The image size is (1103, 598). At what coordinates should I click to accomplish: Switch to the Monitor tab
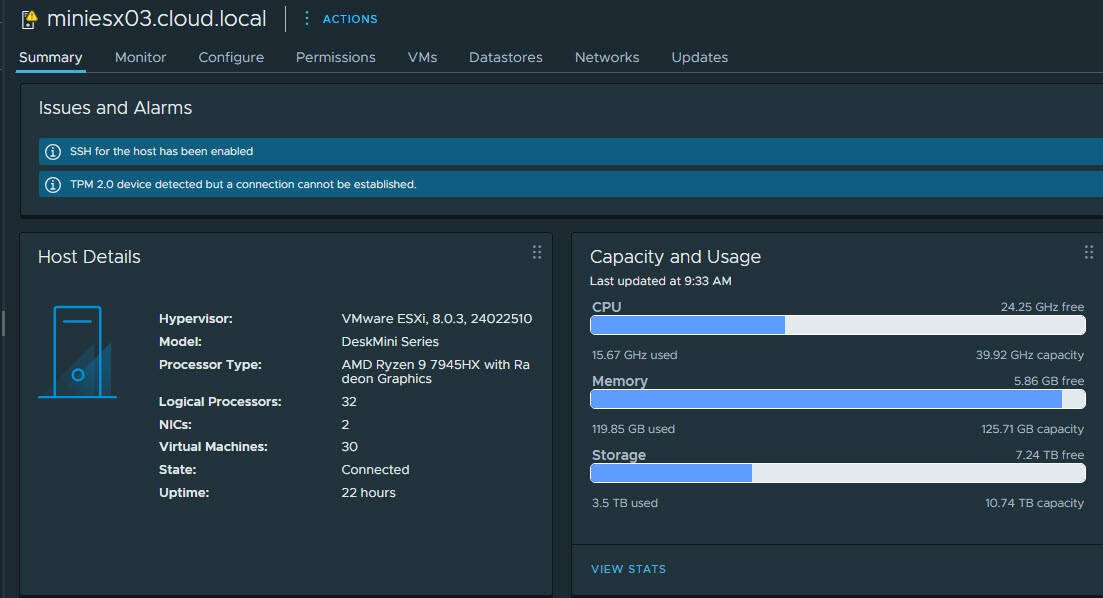tap(140, 58)
